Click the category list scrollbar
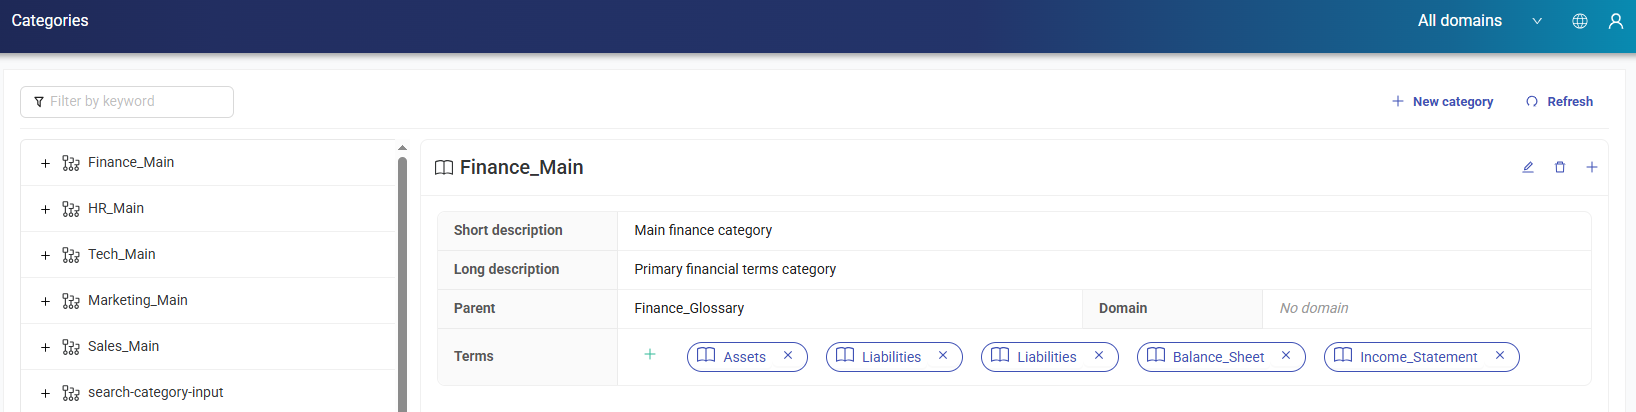Viewport: 1636px width, 412px height. [x=402, y=280]
